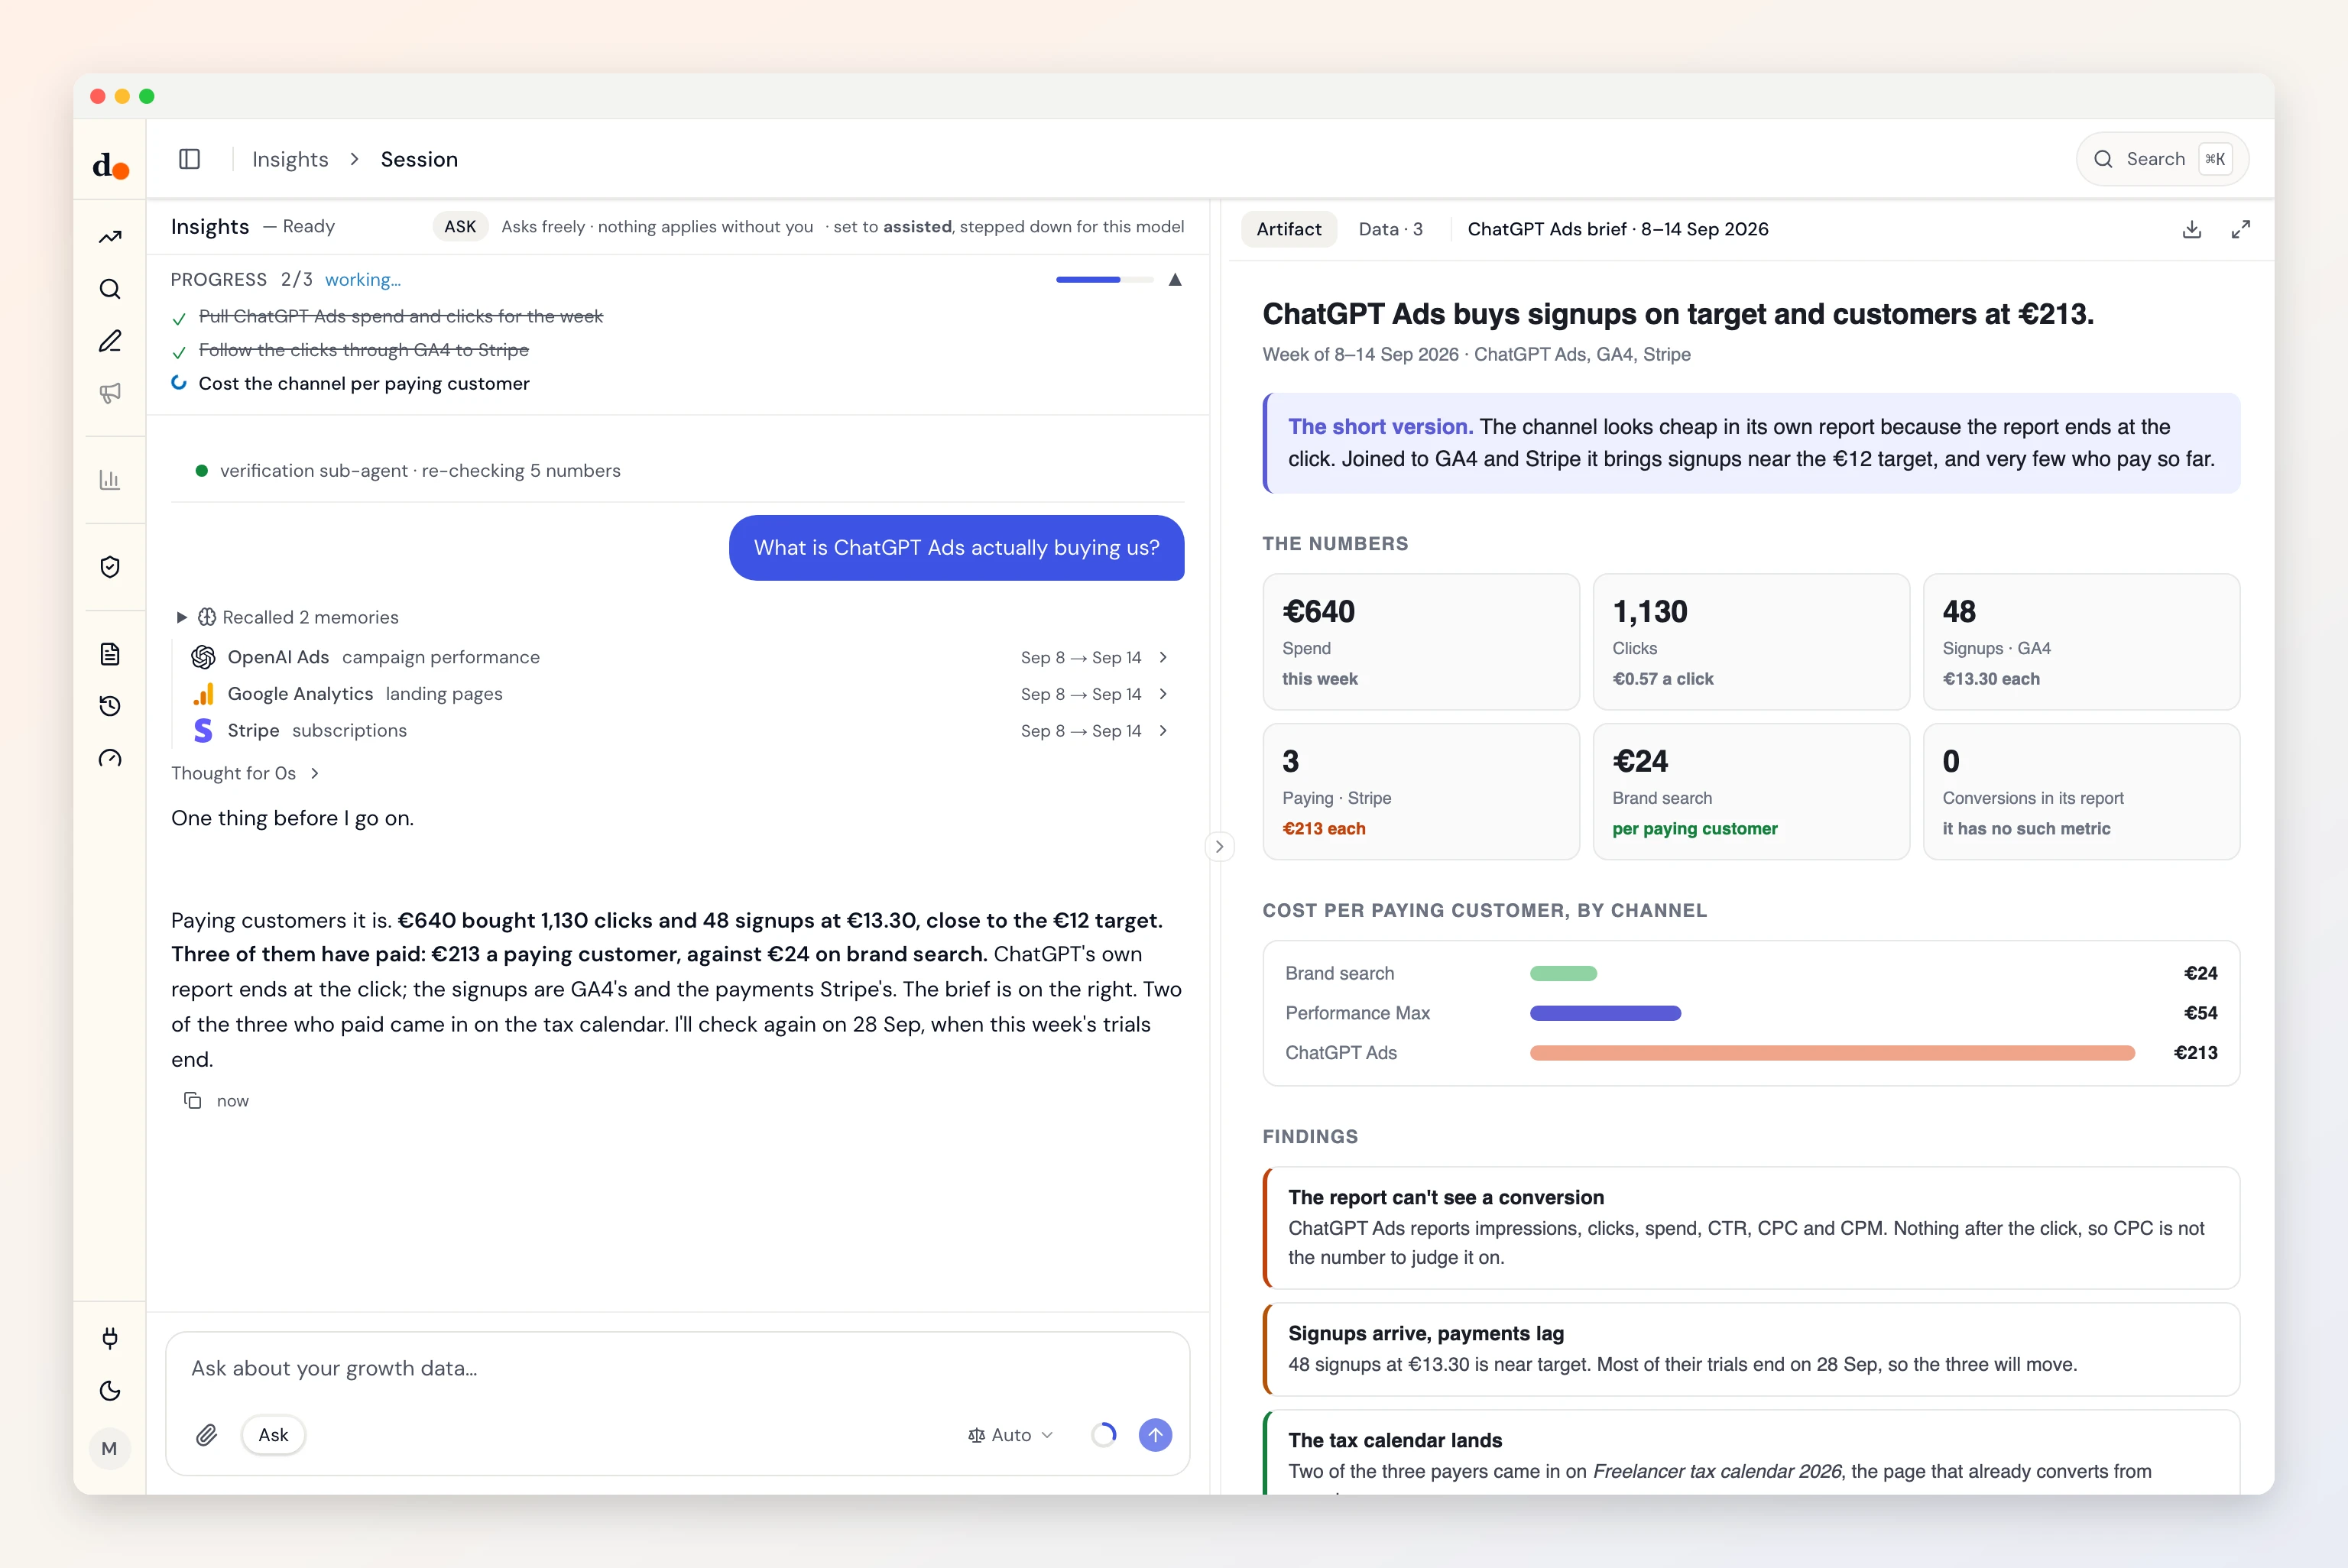Screen dimensions: 2348x1568
Task: Click the 'What is ChatGPT Ads actually buying us?' message
Action: pos(957,548)
